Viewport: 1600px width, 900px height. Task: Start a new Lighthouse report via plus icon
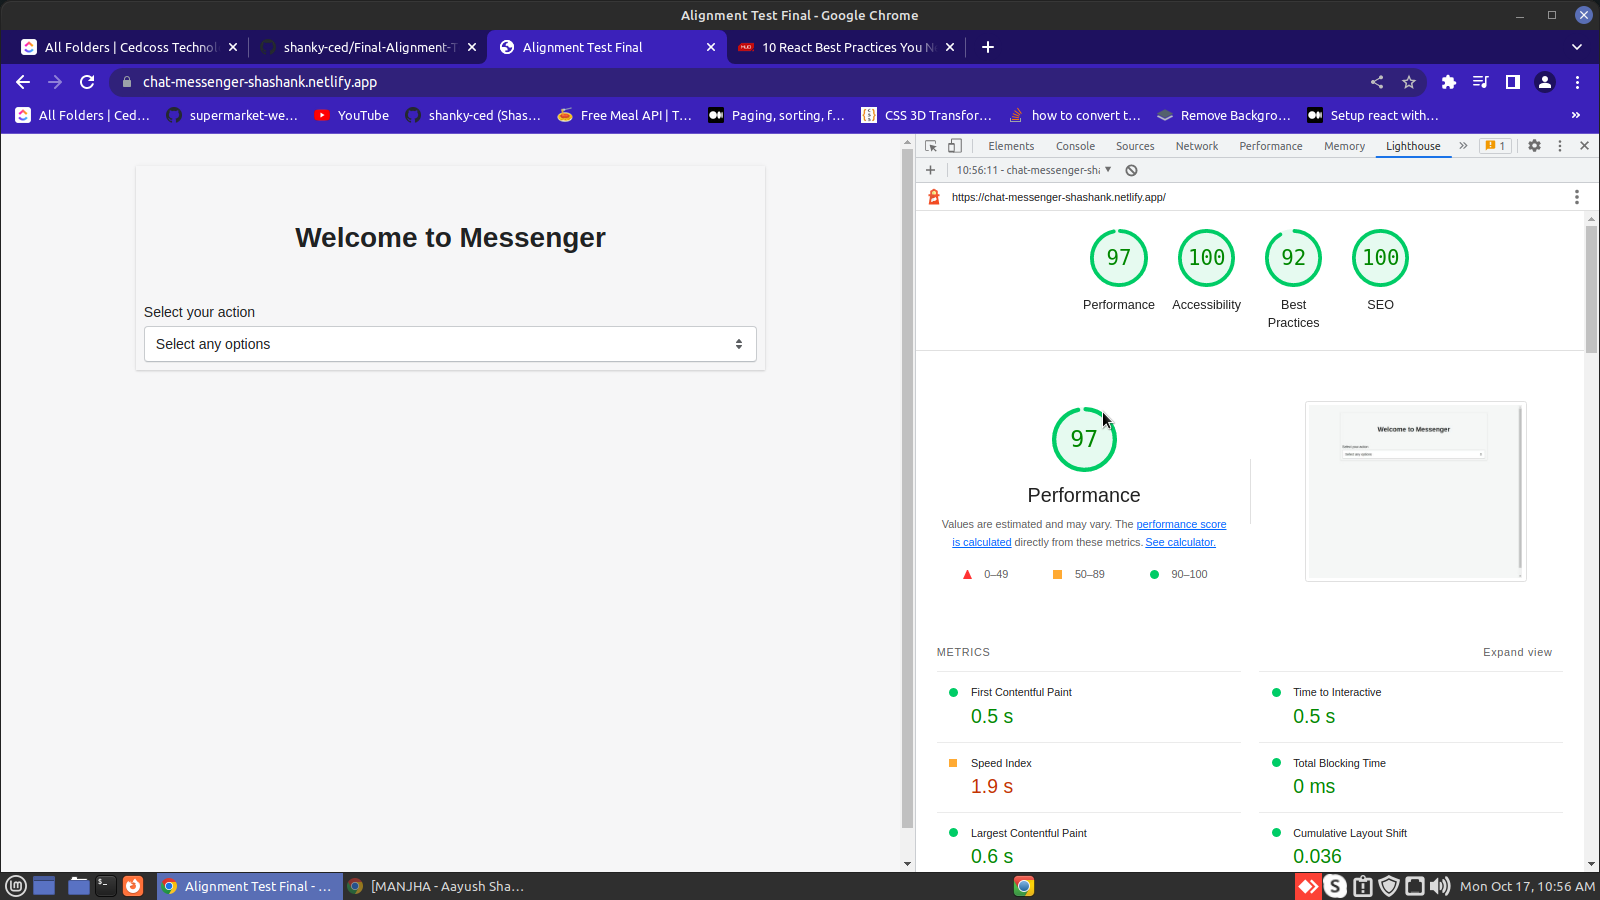pos(930,170)
